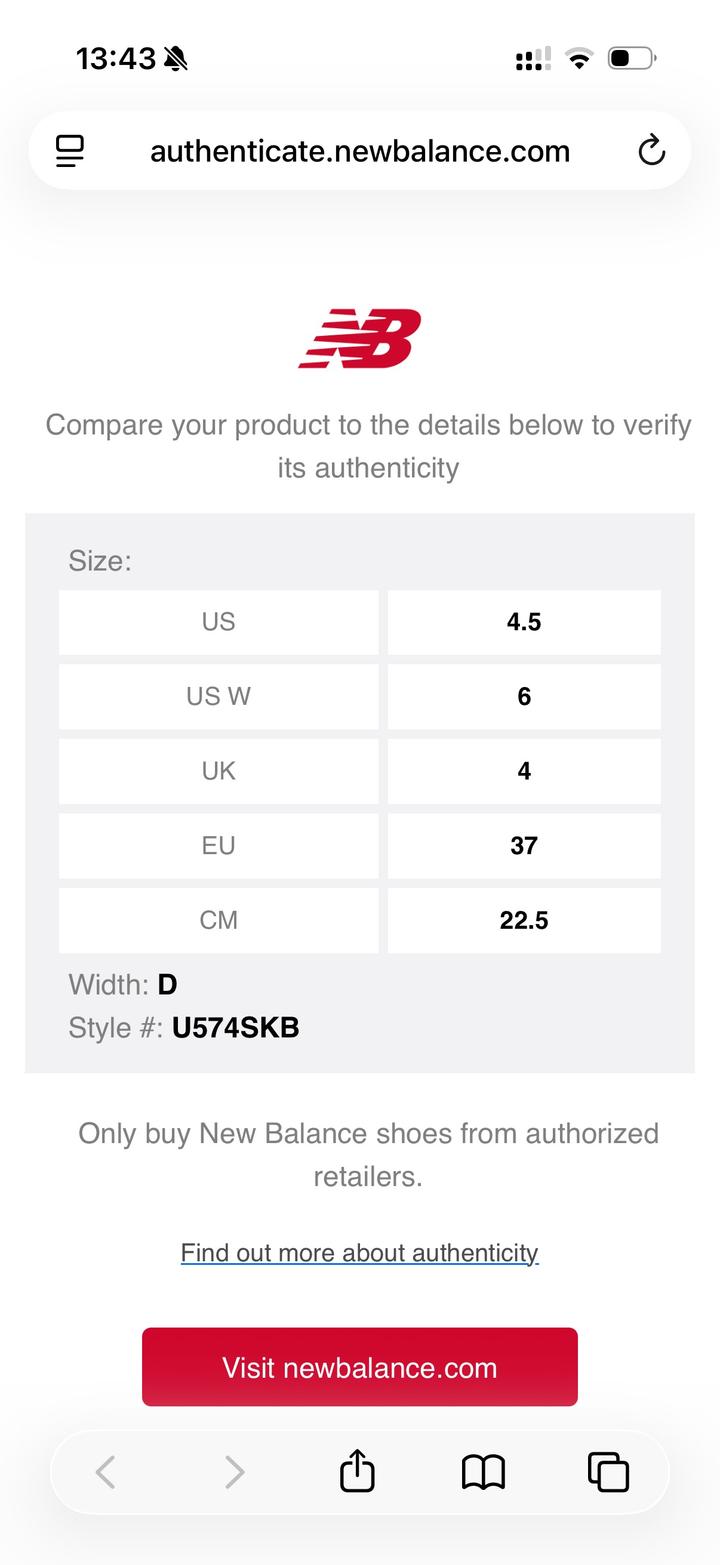The image size is (720, 1565).
Task: Select the EU size value 37
Action: 524,846
